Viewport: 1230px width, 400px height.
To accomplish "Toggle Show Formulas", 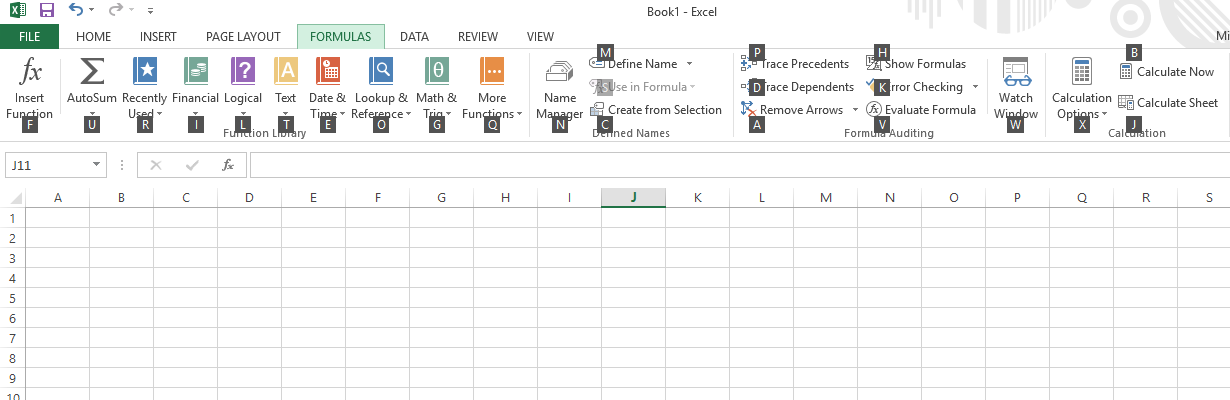I will 916,64.
